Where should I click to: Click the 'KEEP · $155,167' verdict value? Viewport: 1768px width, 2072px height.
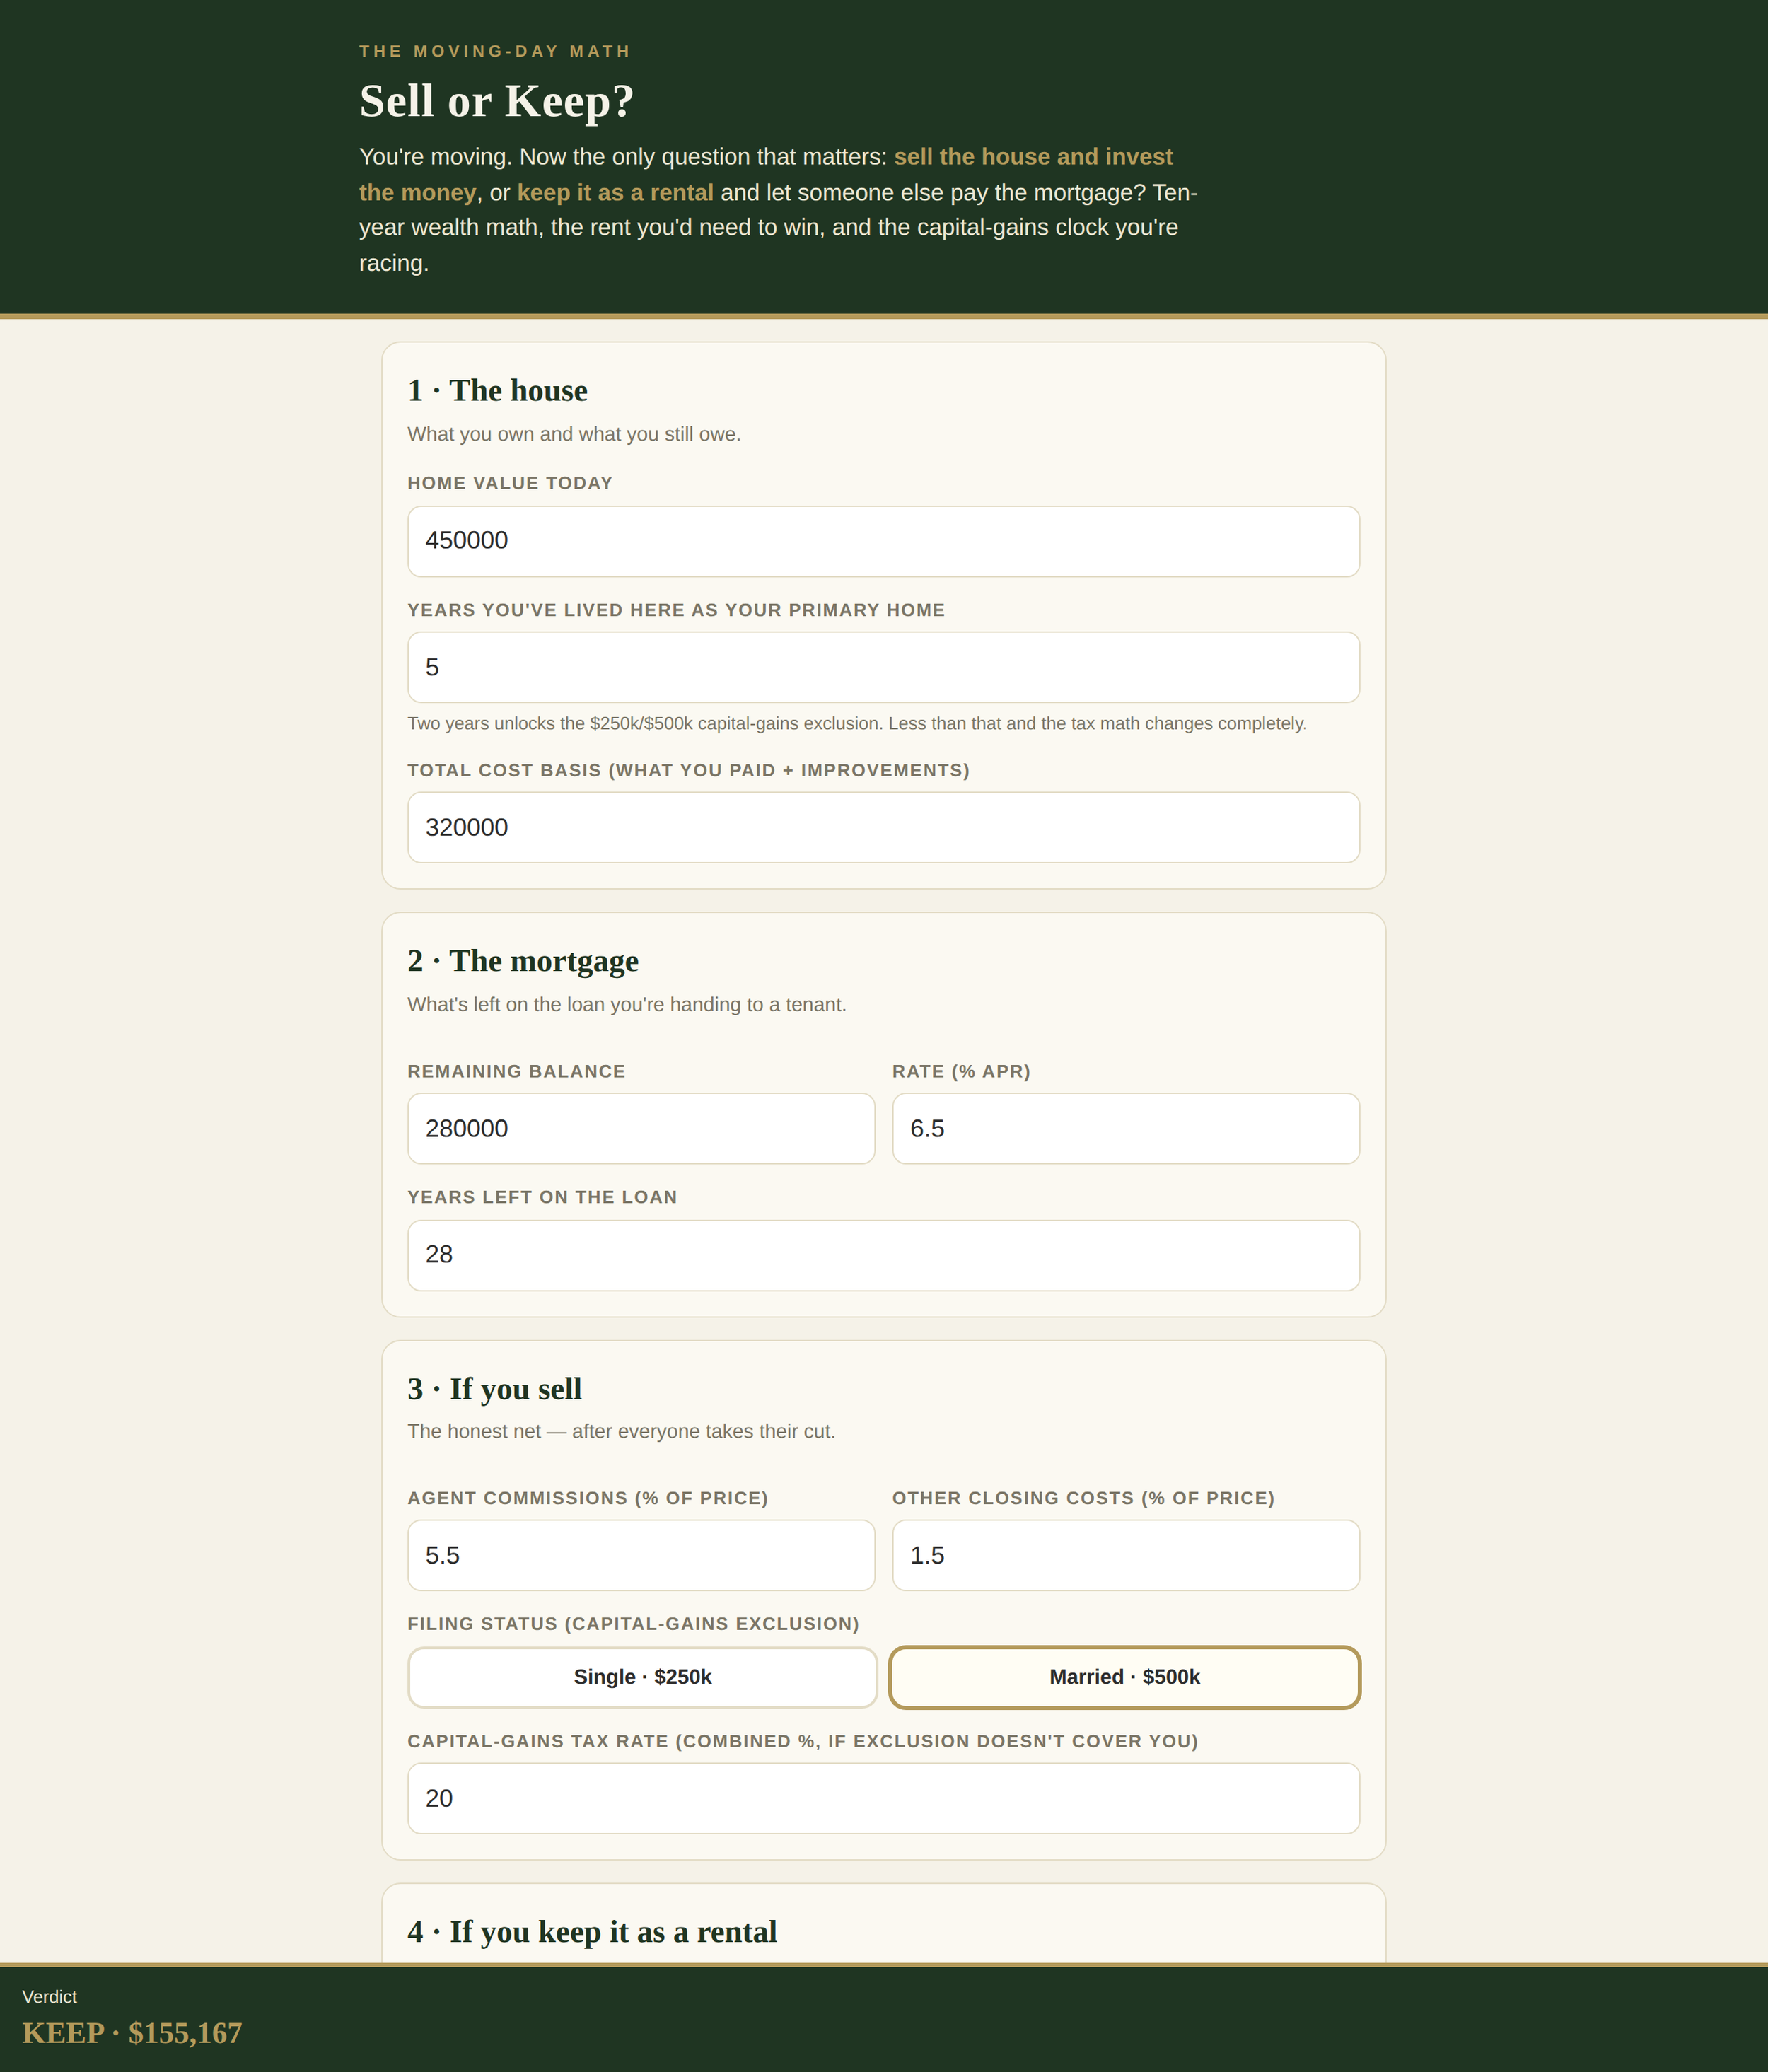132,2033
